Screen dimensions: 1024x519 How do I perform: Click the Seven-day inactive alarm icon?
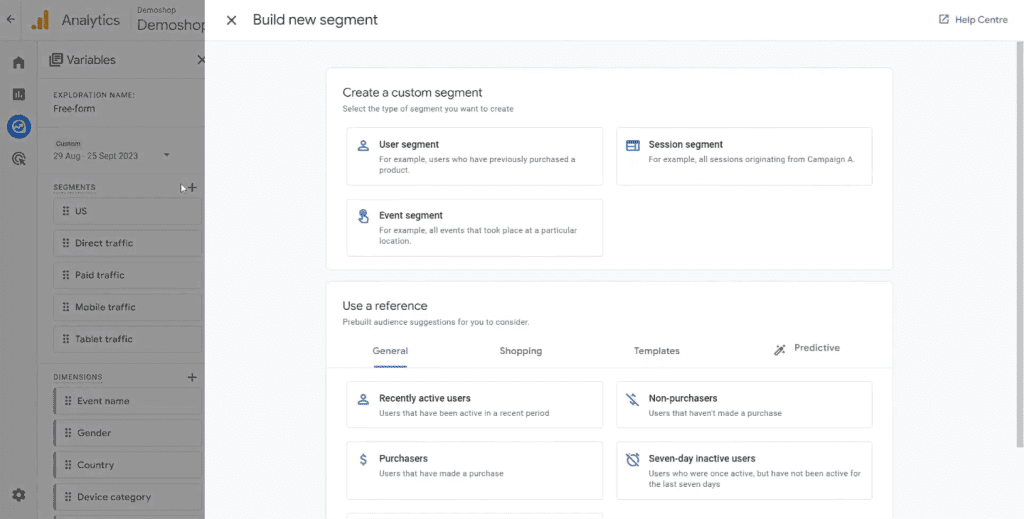pos(632,460)
